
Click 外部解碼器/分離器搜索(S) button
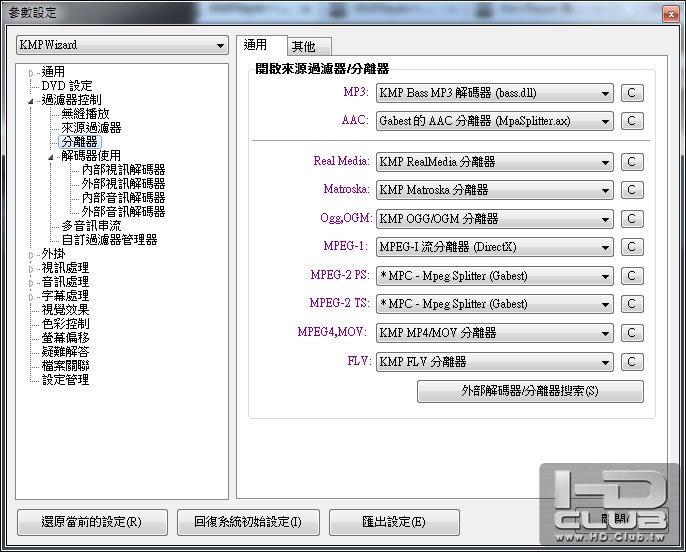[530, 391]
